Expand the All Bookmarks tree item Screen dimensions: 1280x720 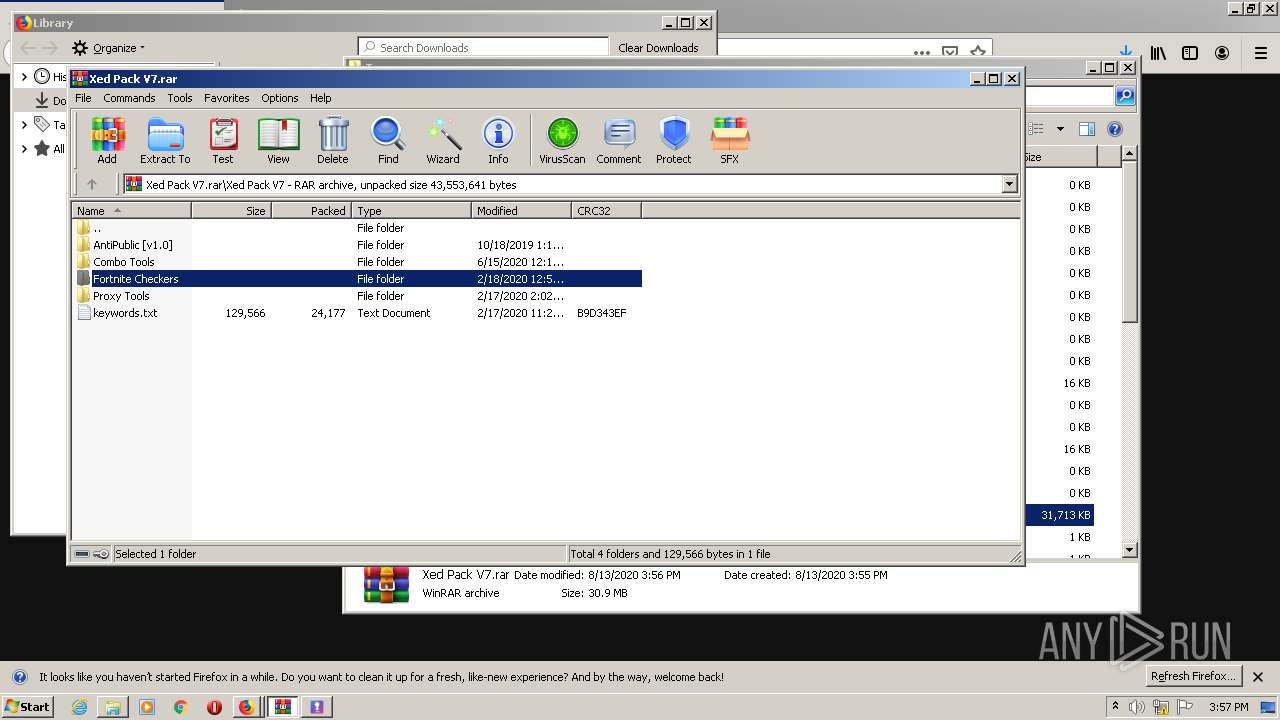click(x=24, y=149)
